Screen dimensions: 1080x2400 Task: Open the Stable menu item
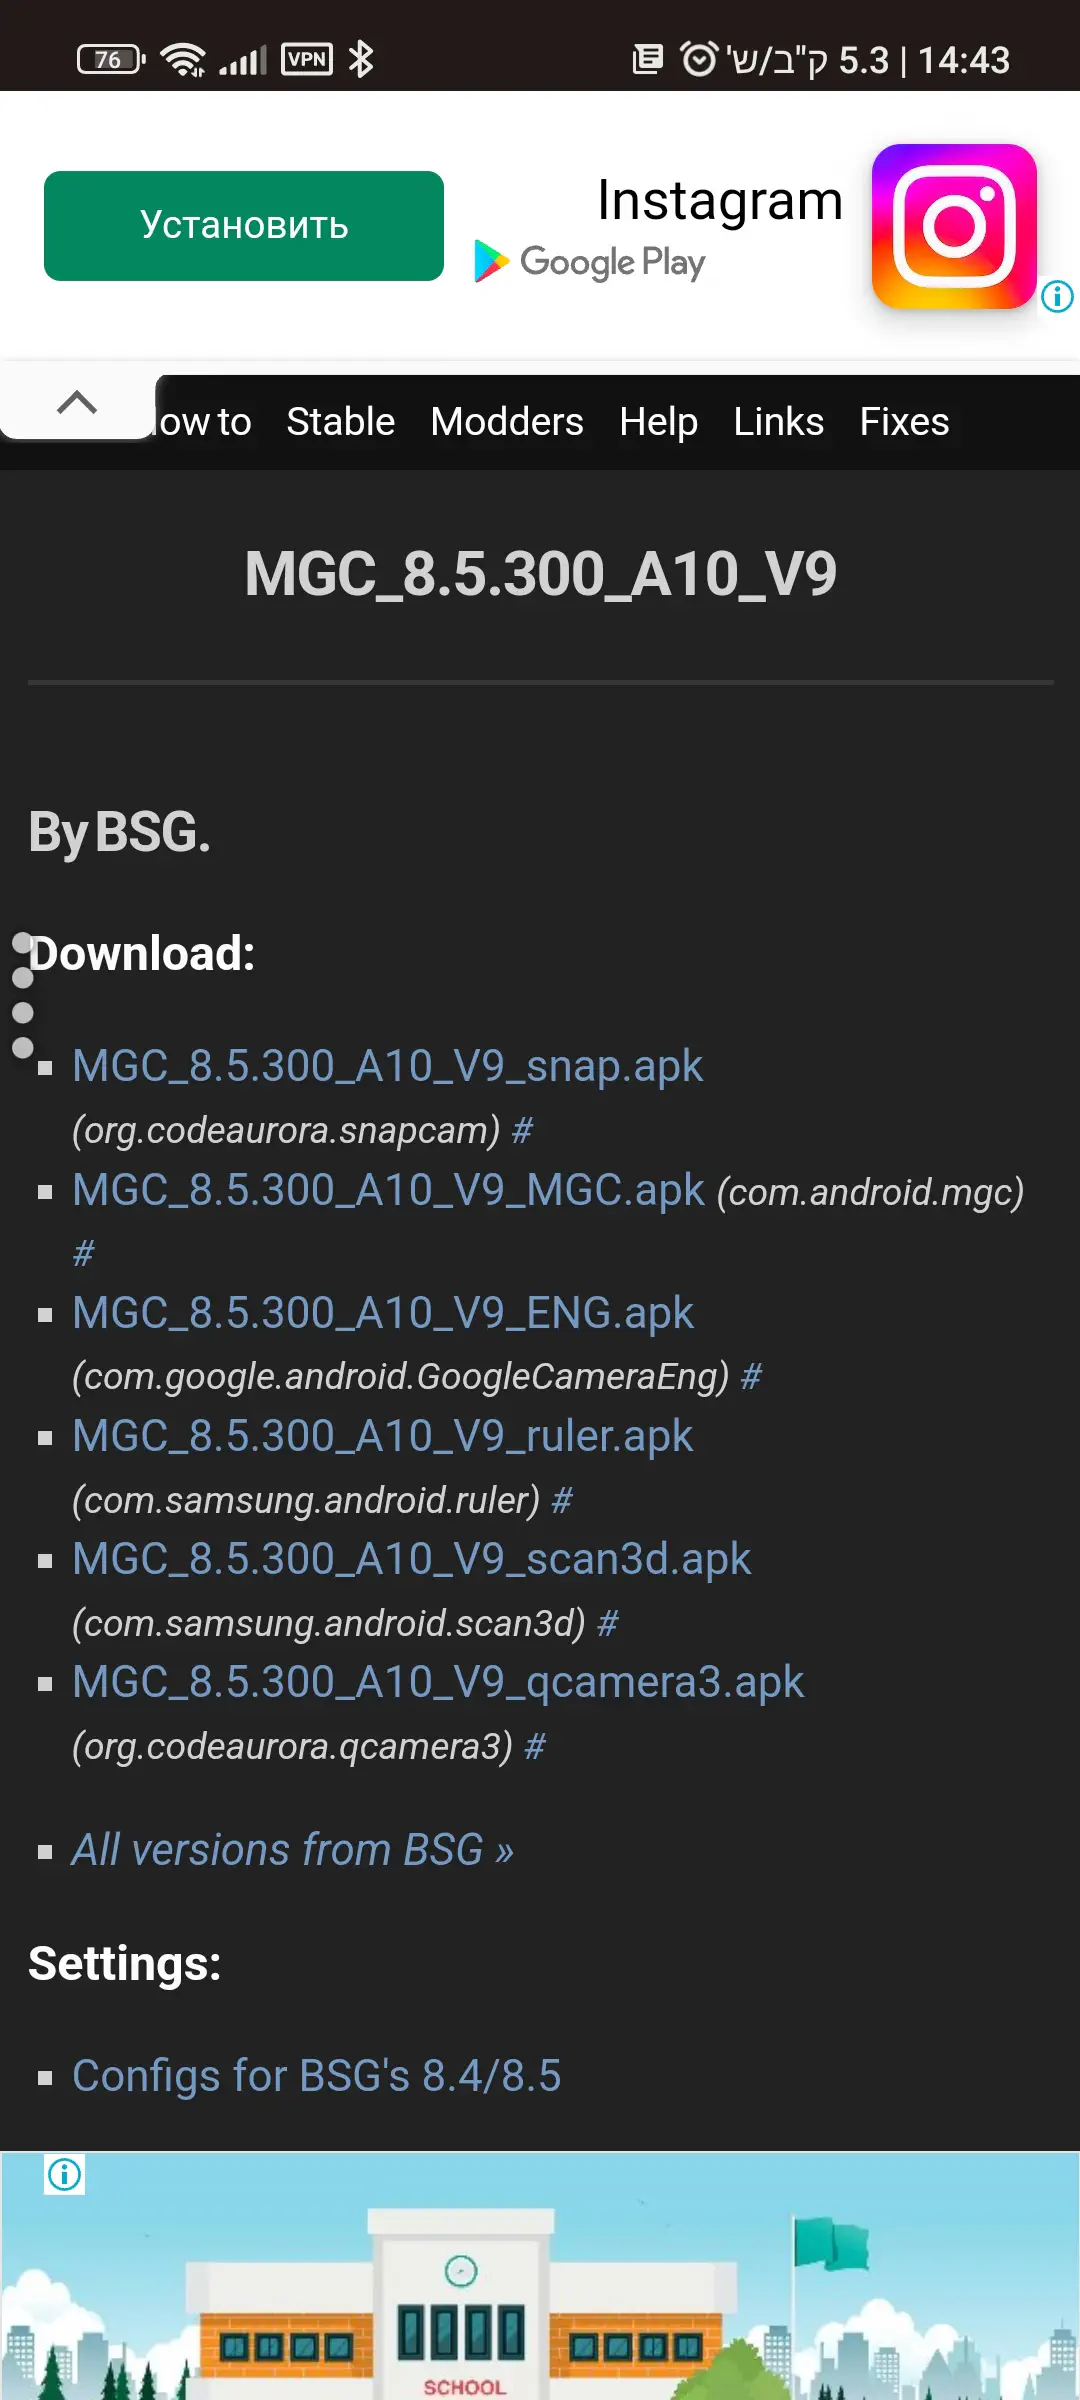(341, 422)
